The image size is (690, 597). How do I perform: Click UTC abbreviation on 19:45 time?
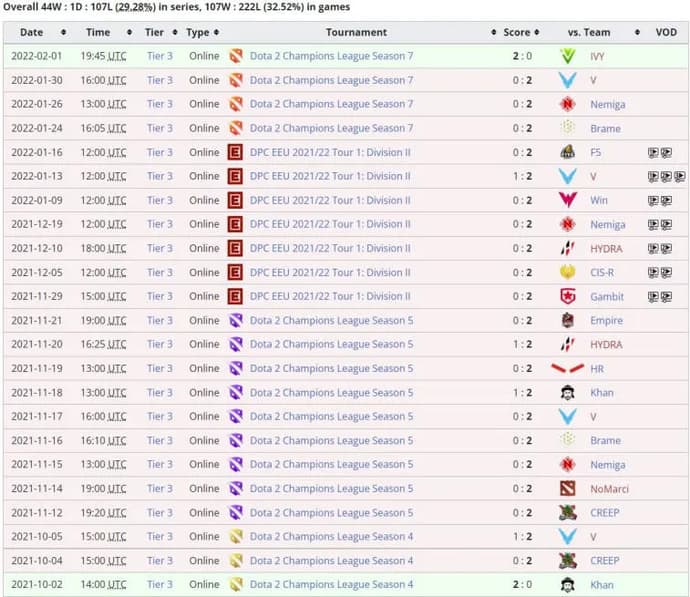pos(117,56)
